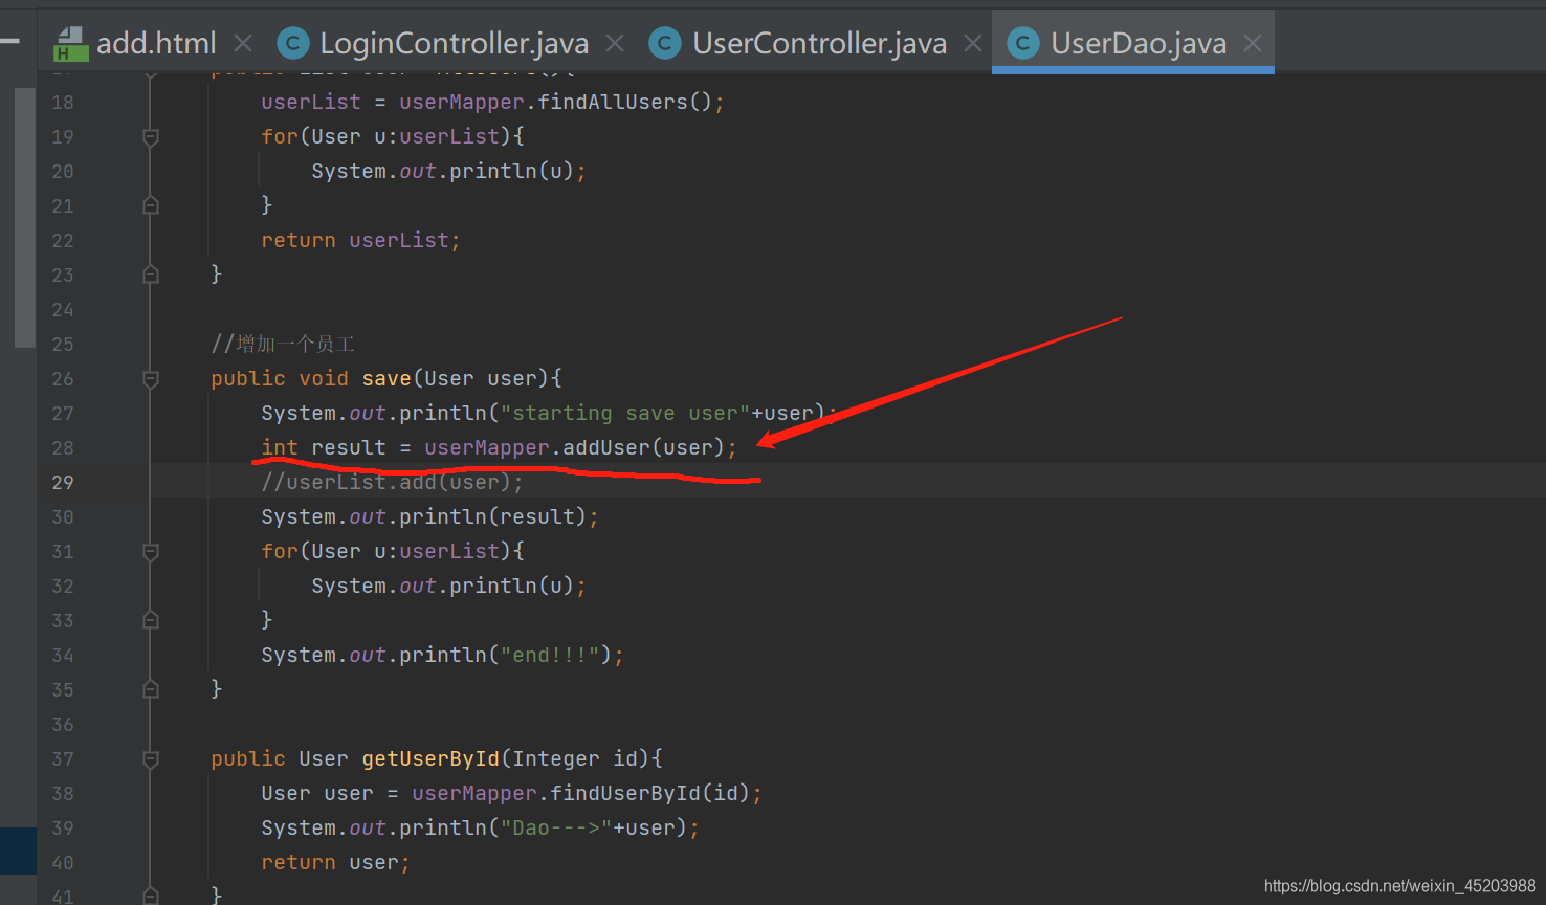
Task: Click the LoginController.java class icon
Action: pos(292,43)
